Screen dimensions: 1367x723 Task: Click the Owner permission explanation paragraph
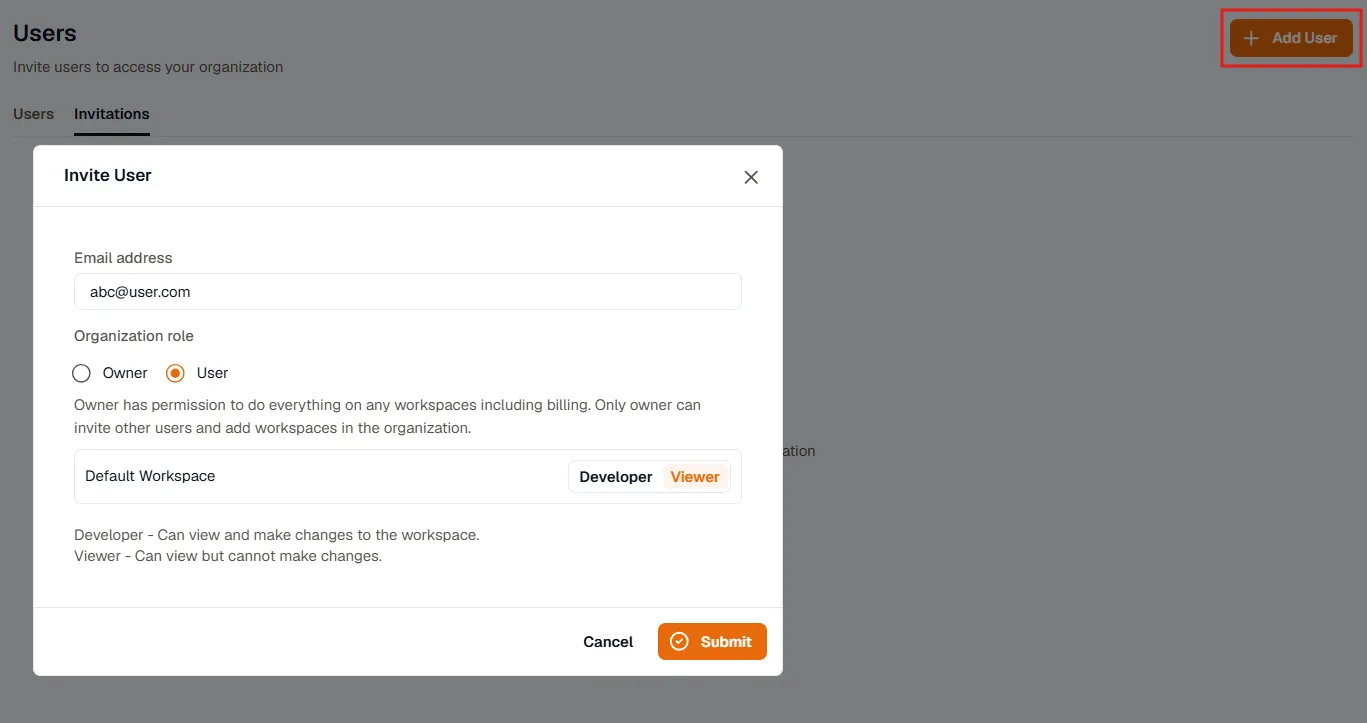pos(388,417)
